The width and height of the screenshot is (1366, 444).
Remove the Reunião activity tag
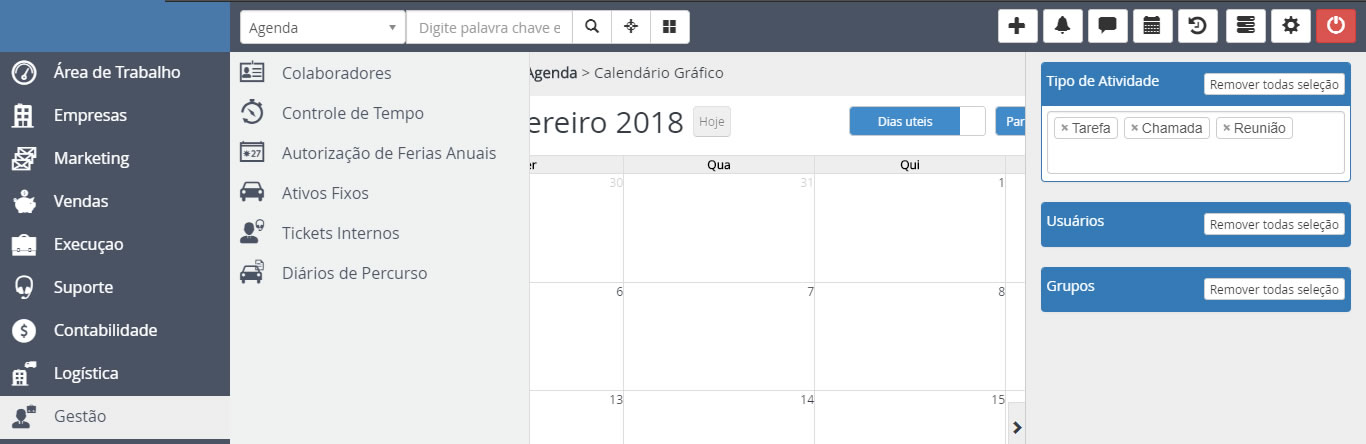[1226, 128]
